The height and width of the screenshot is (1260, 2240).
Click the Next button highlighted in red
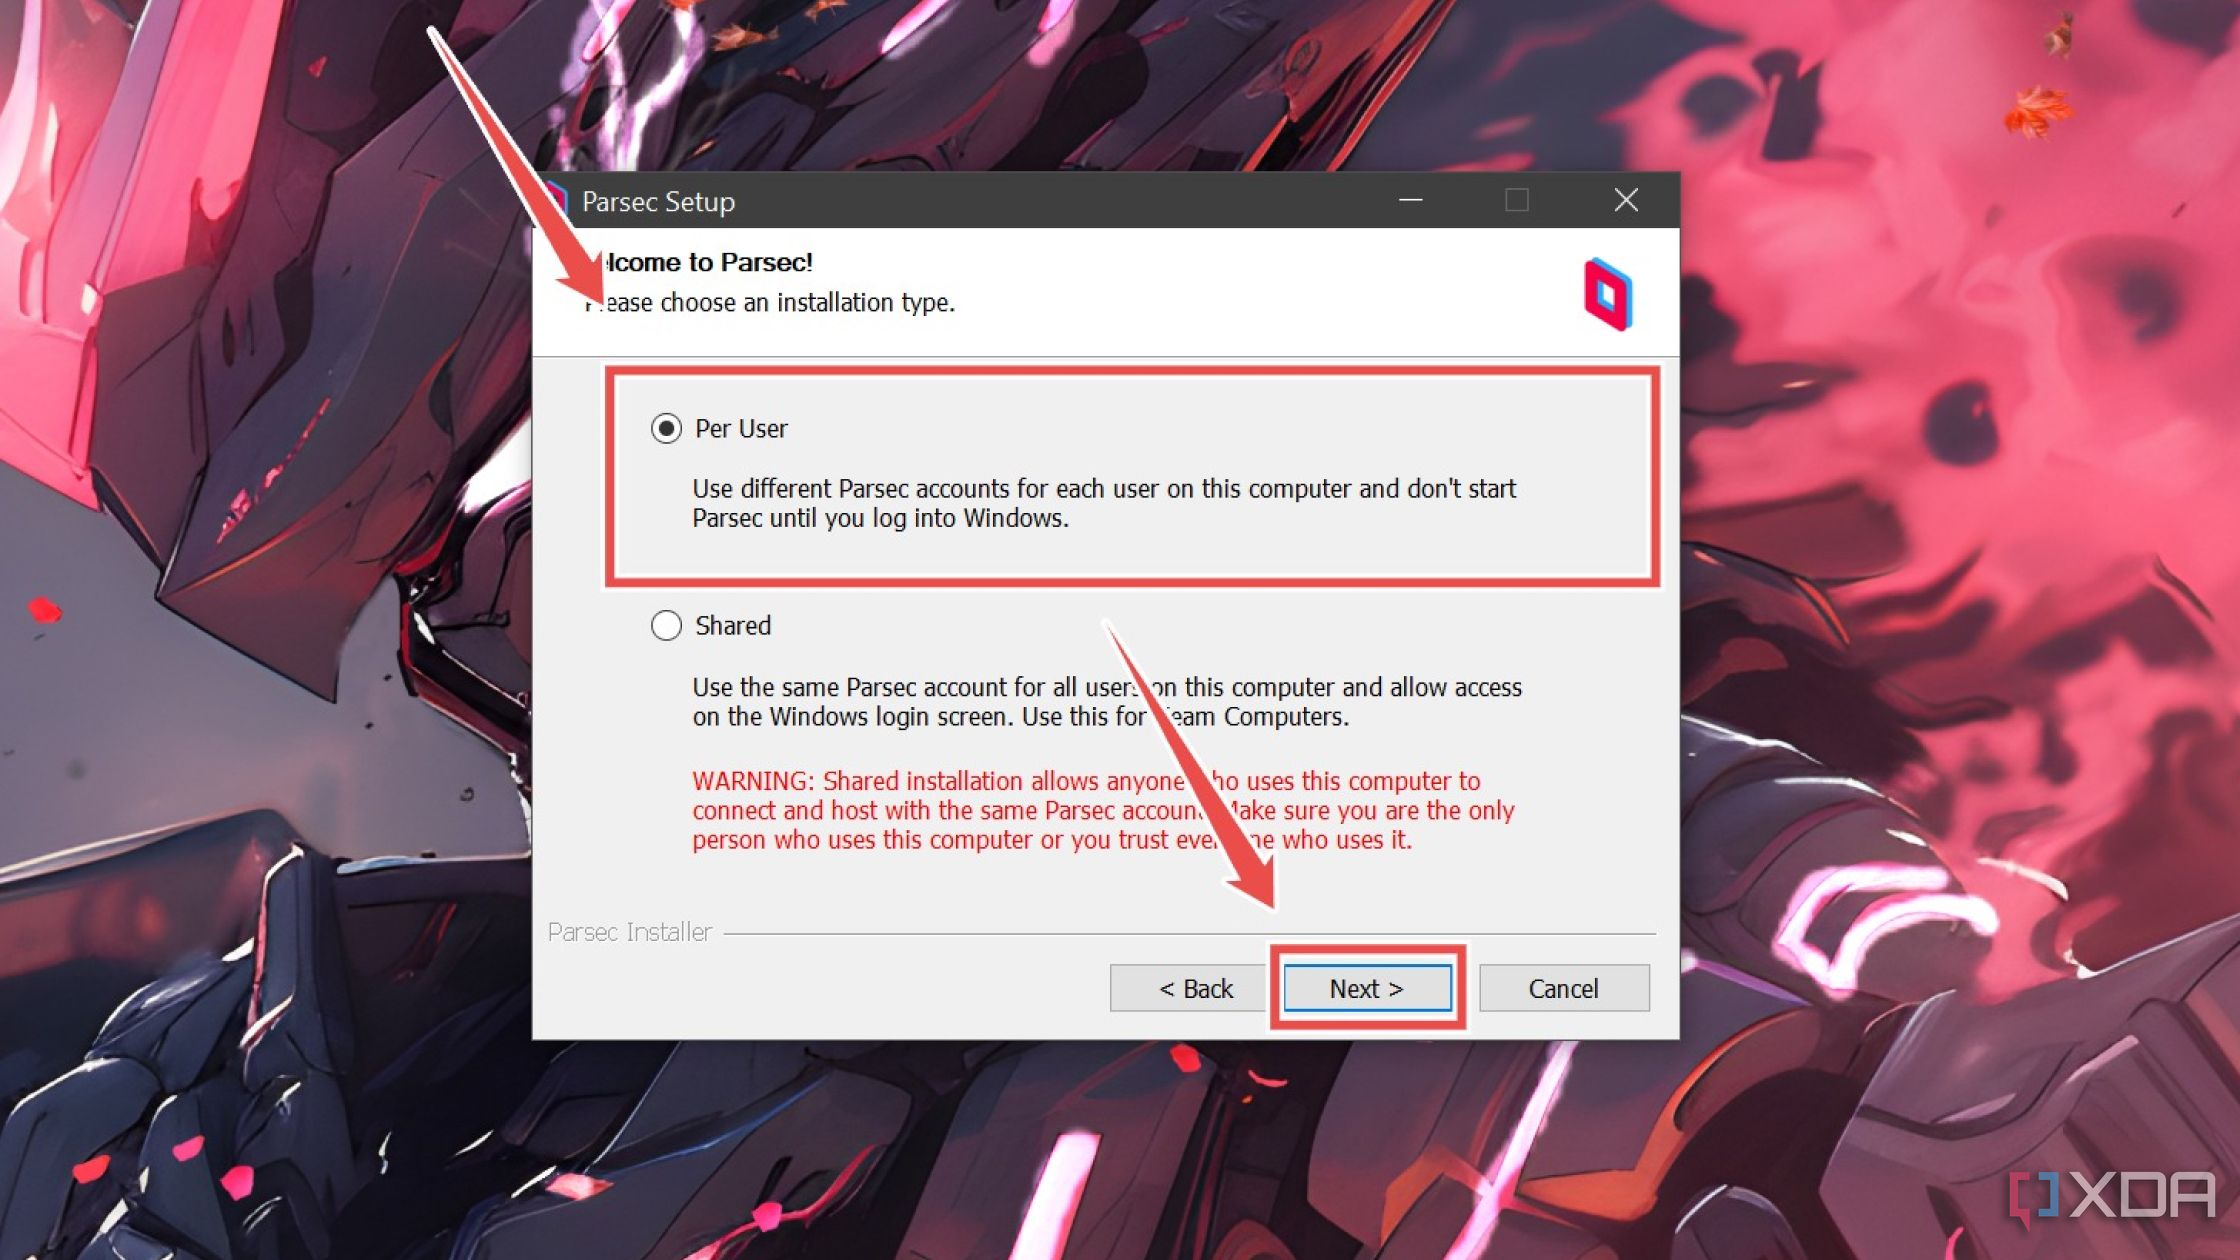click(1365, 988)
